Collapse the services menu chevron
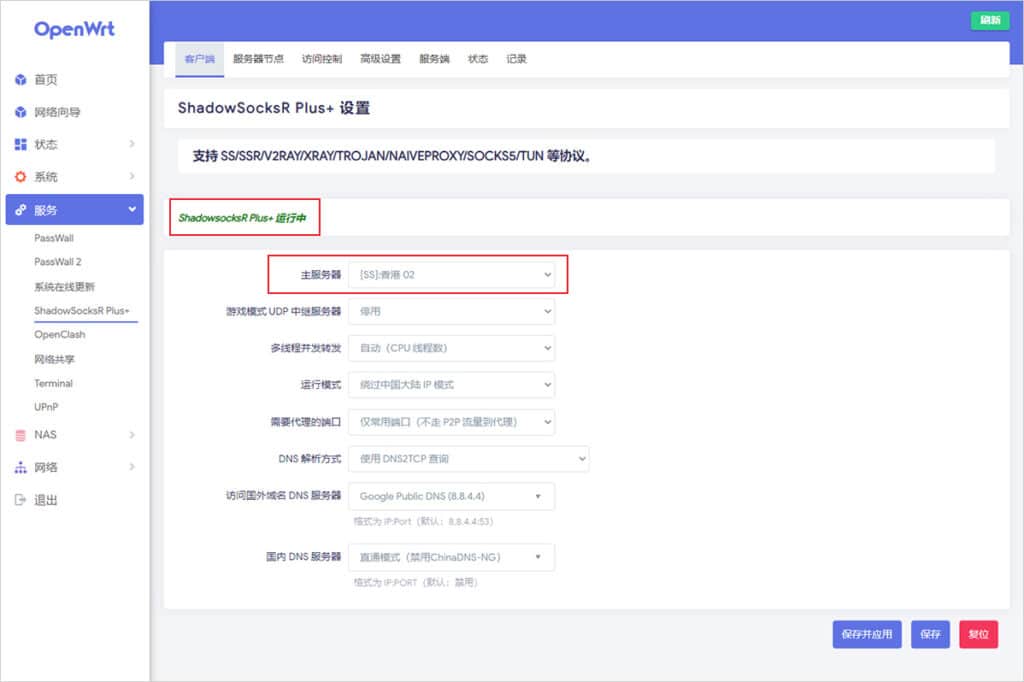Image resolution: width=1024 pixels, height=682 pixels. (x=132, y=210)
